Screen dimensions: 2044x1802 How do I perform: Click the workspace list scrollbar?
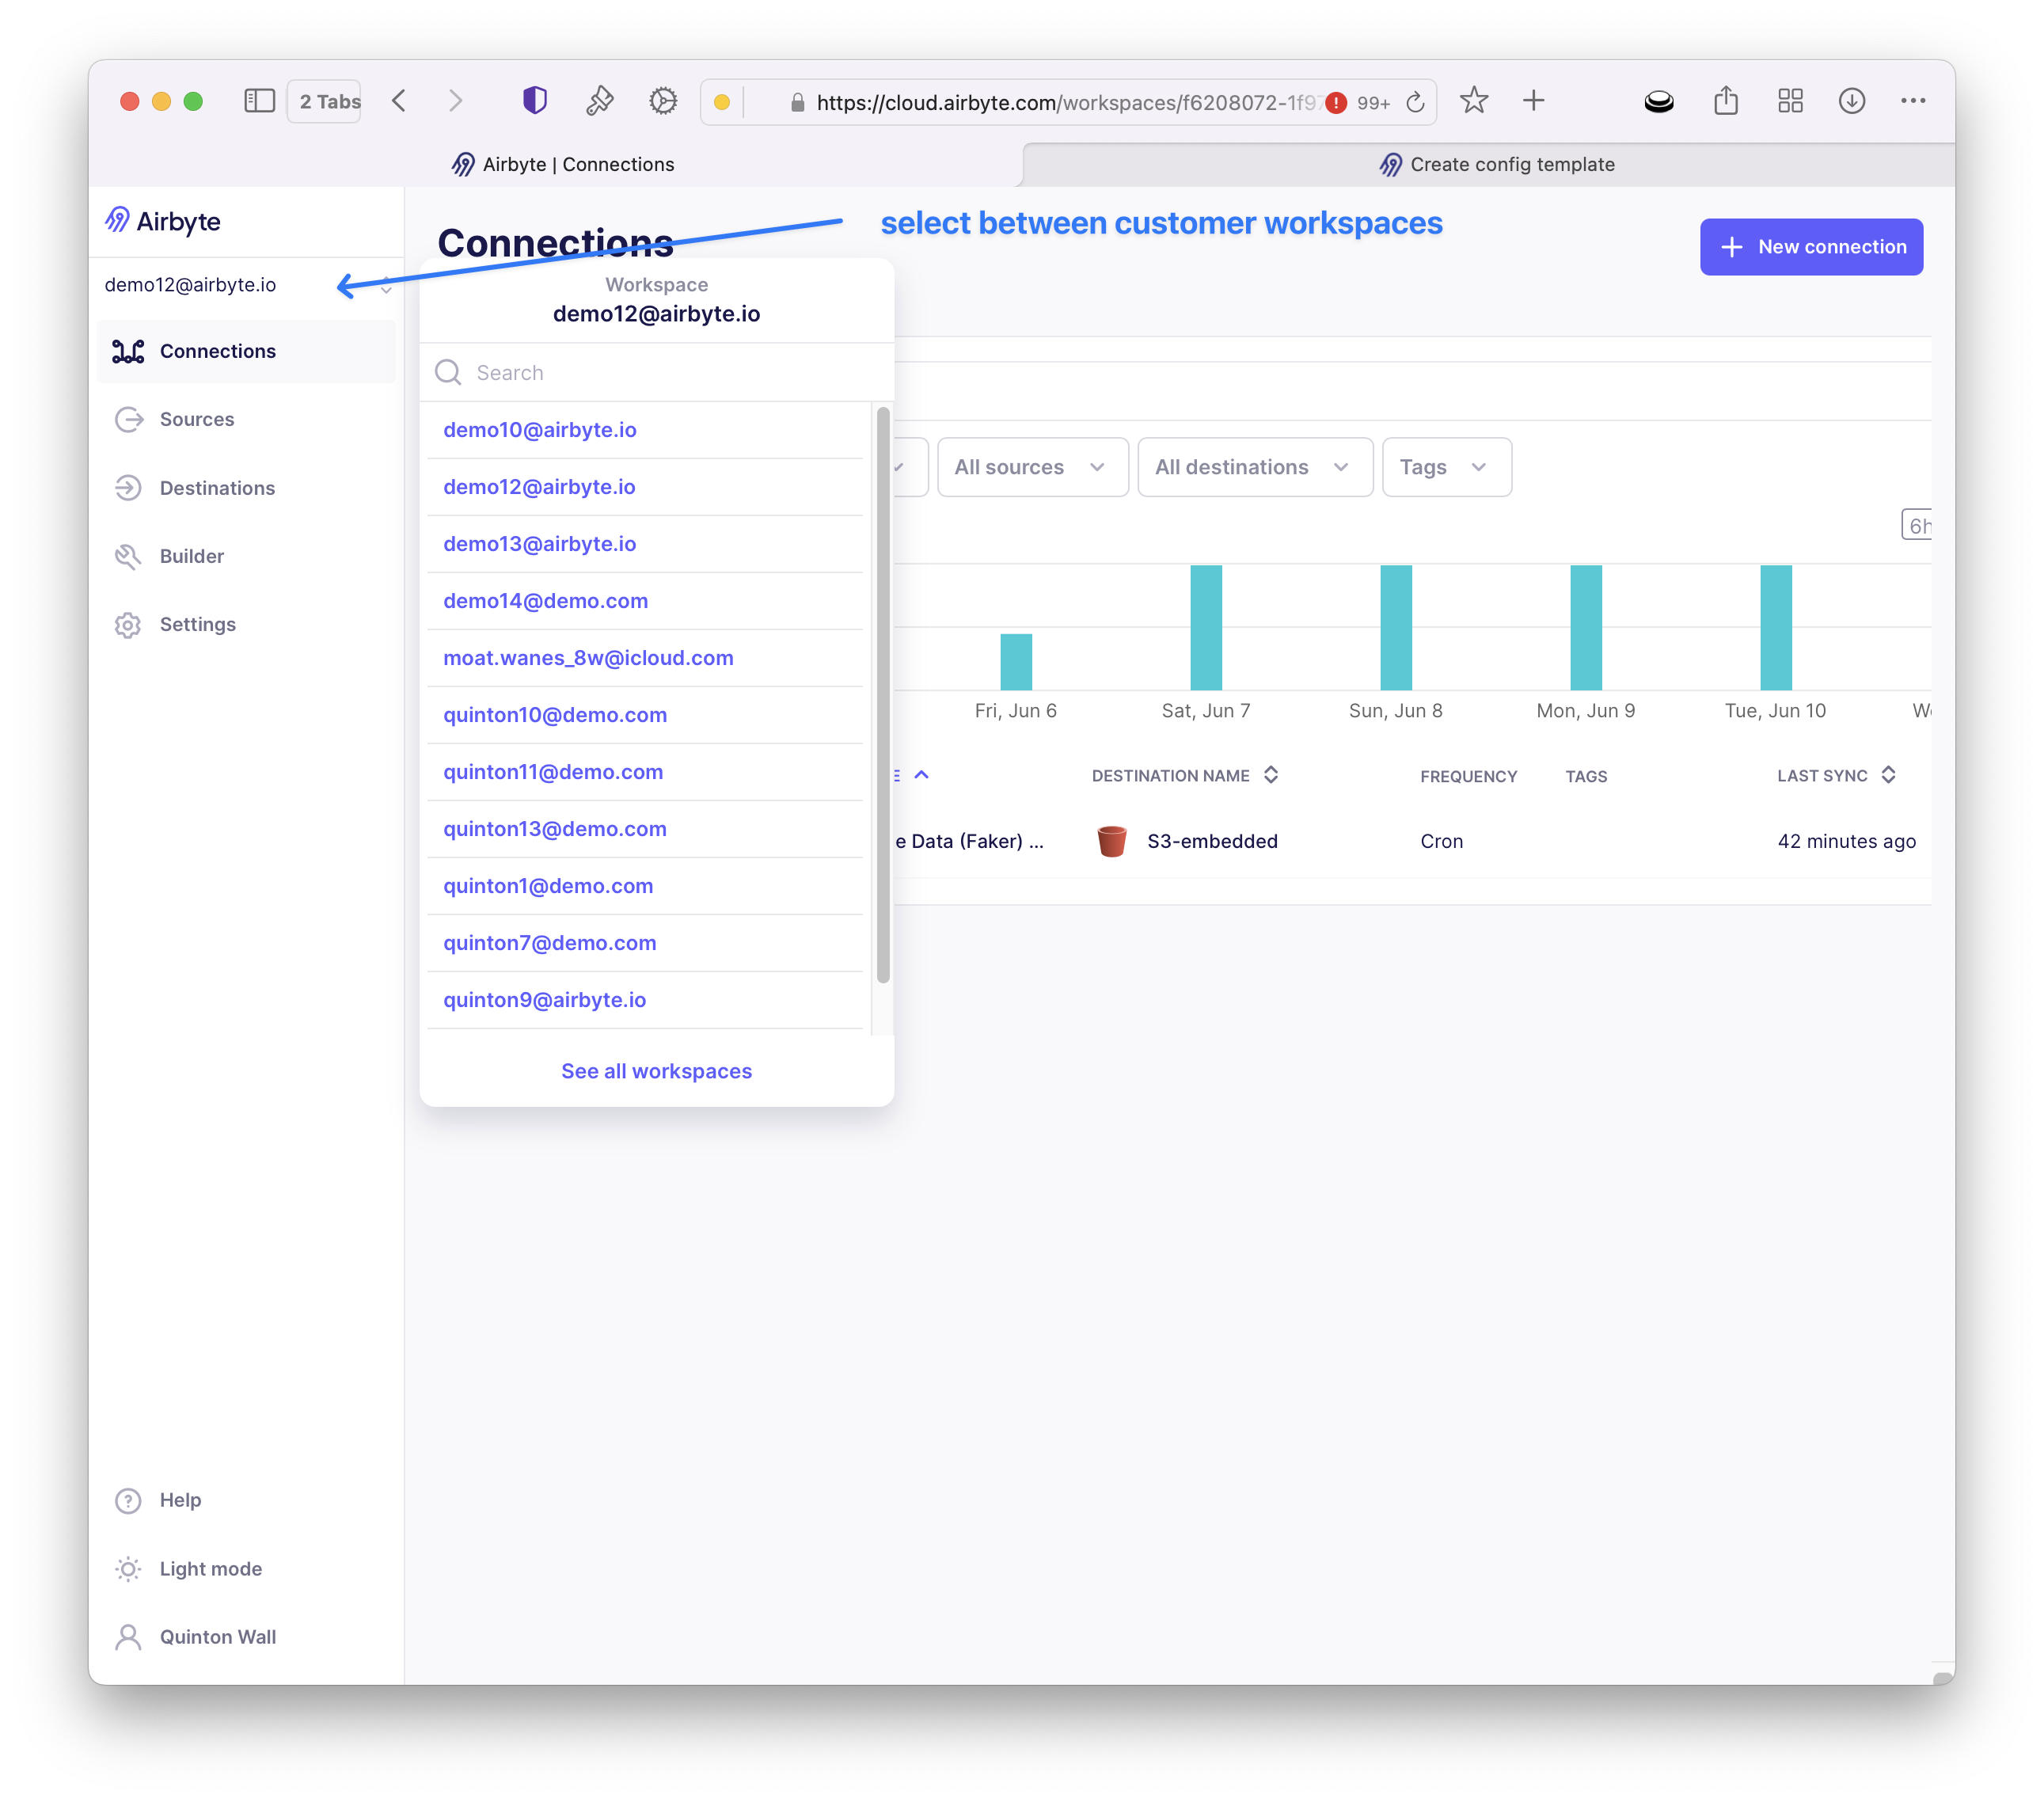pyautogui.click(x=882, y=695)
